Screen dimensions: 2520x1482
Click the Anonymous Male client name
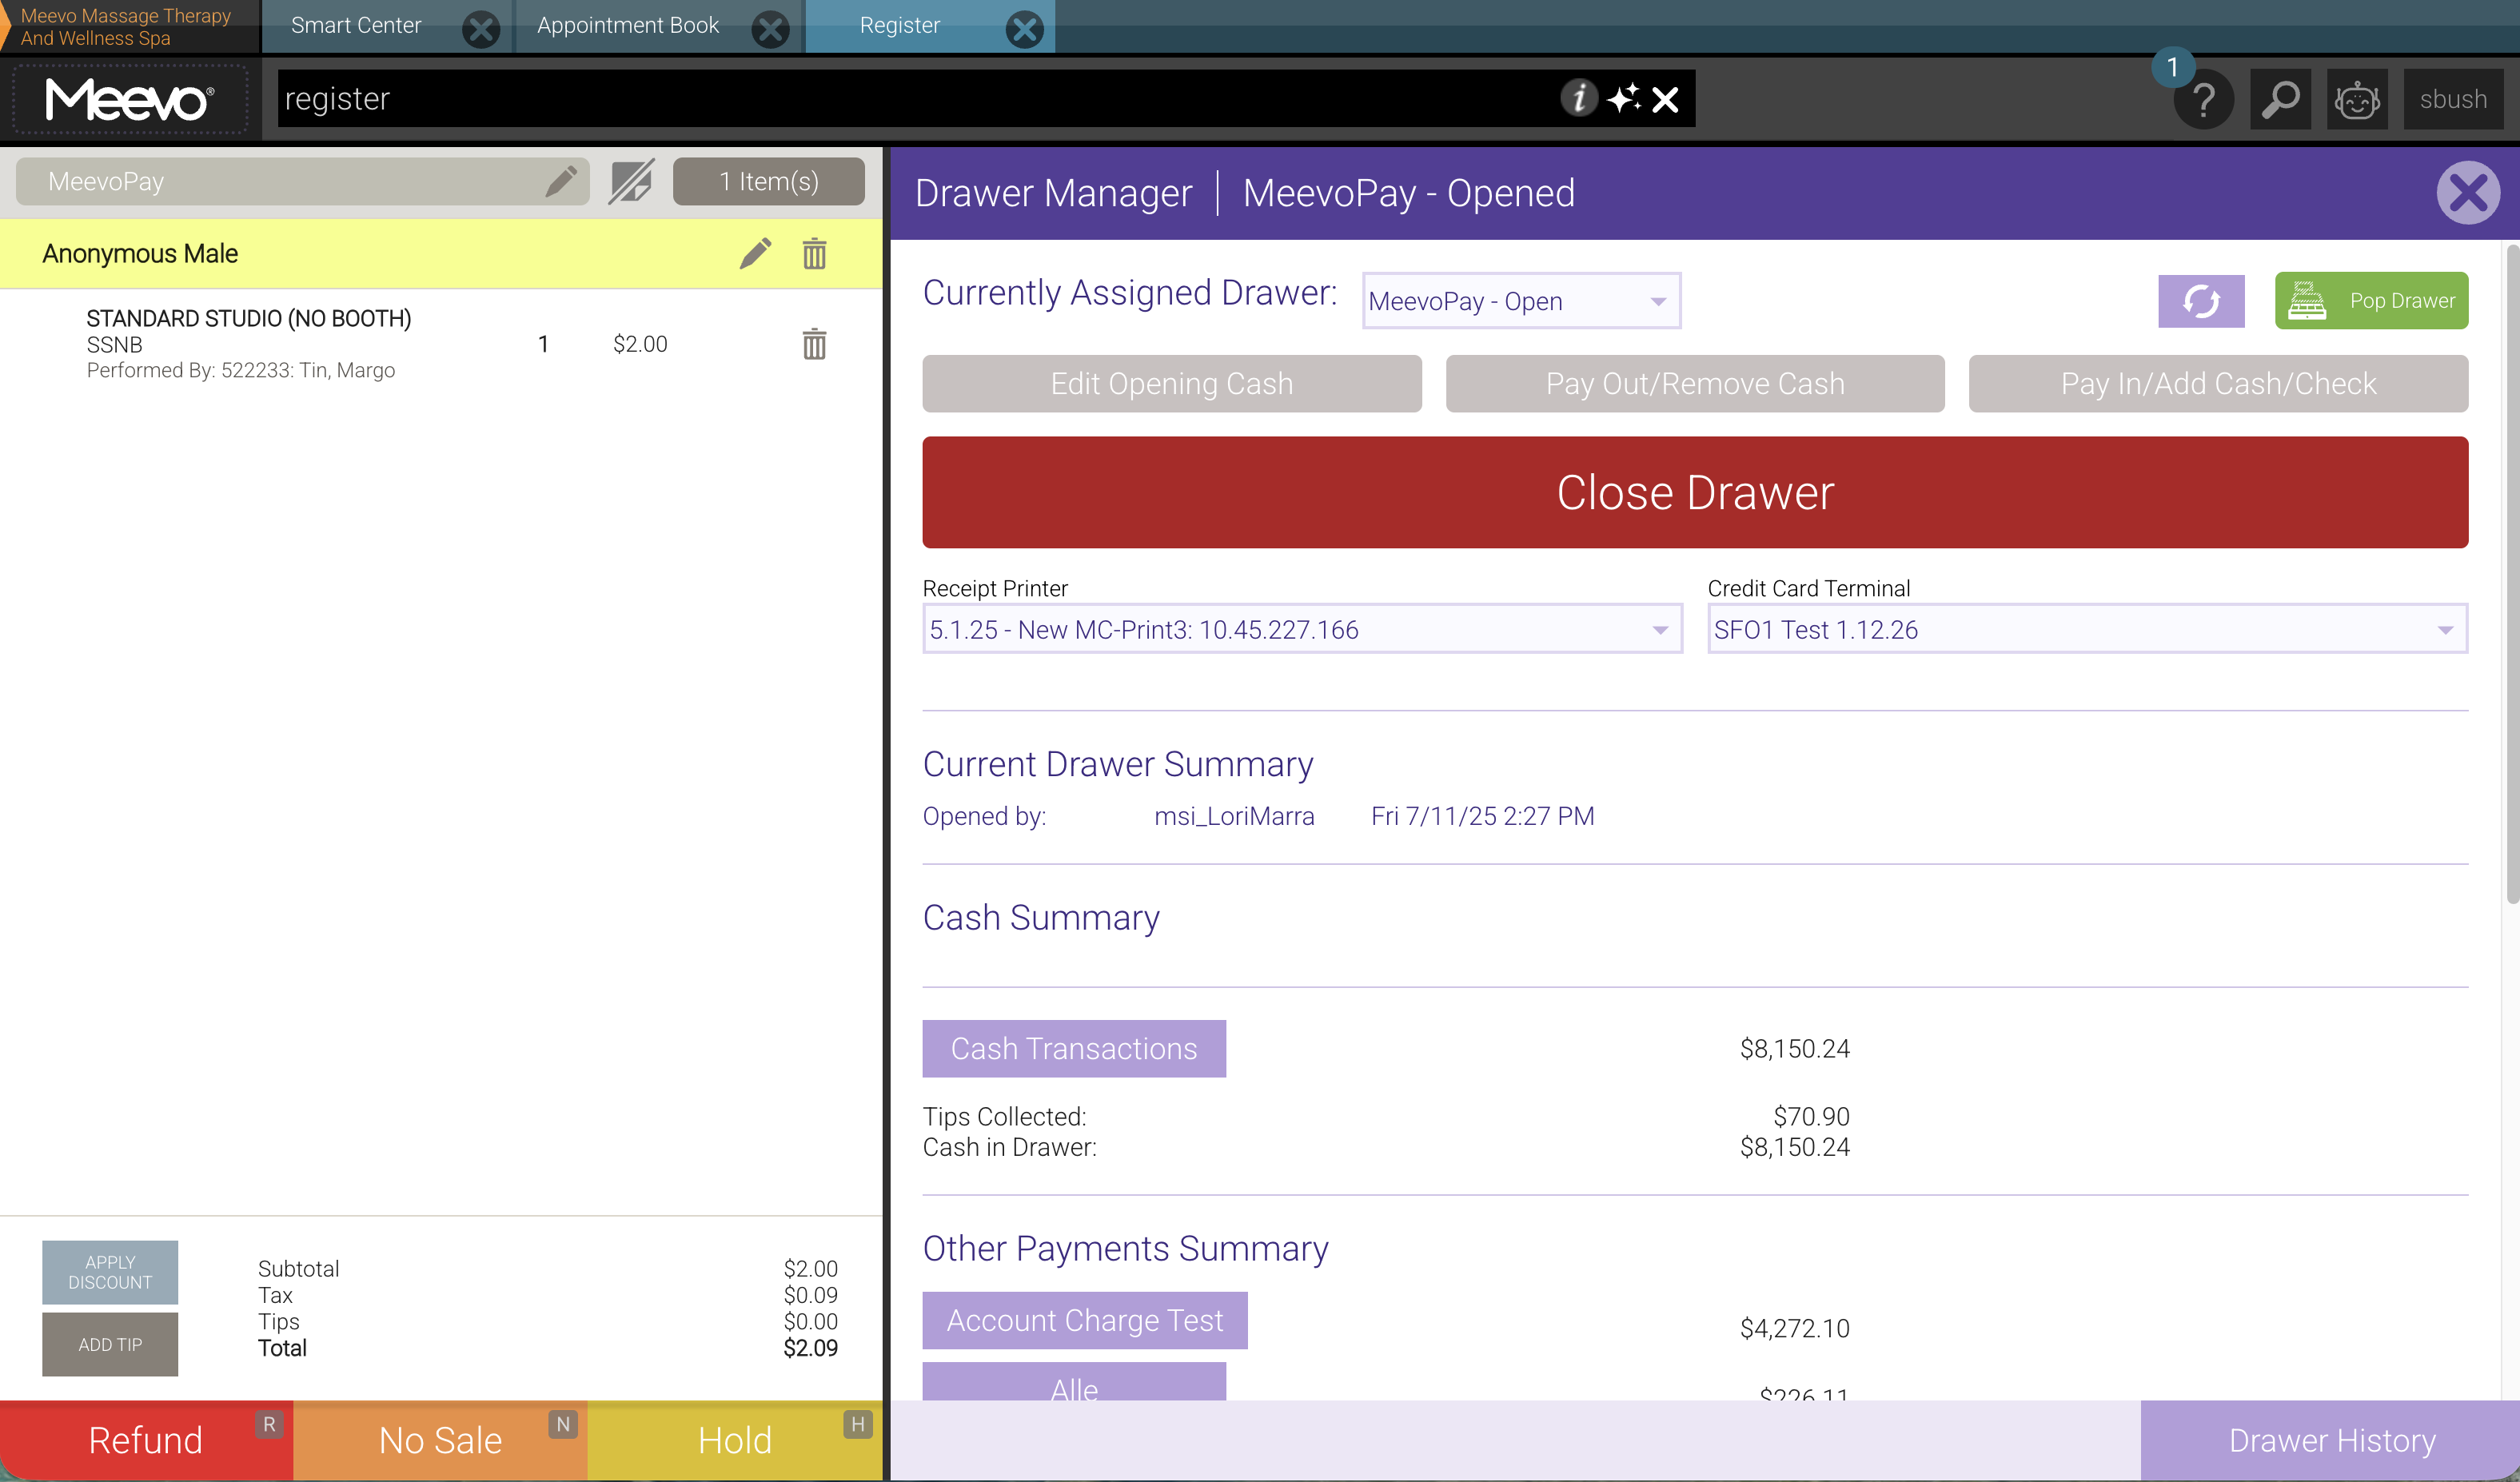click(140, 253)
